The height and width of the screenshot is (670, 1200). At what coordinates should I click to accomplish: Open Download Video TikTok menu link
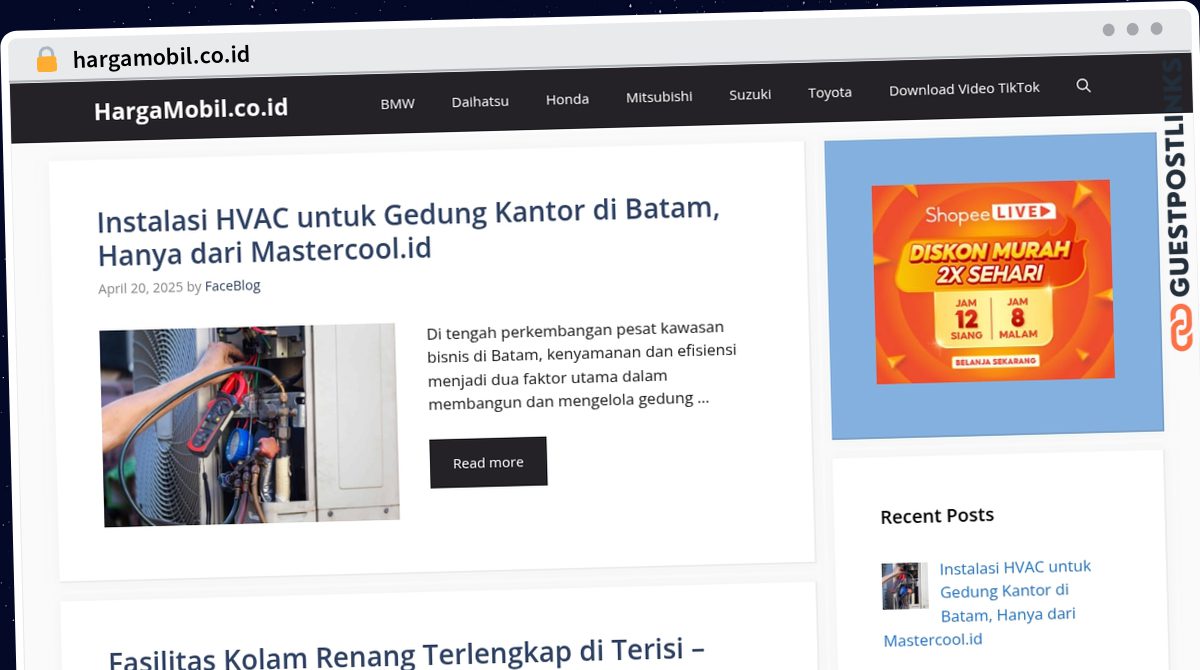tap(964, 89)
